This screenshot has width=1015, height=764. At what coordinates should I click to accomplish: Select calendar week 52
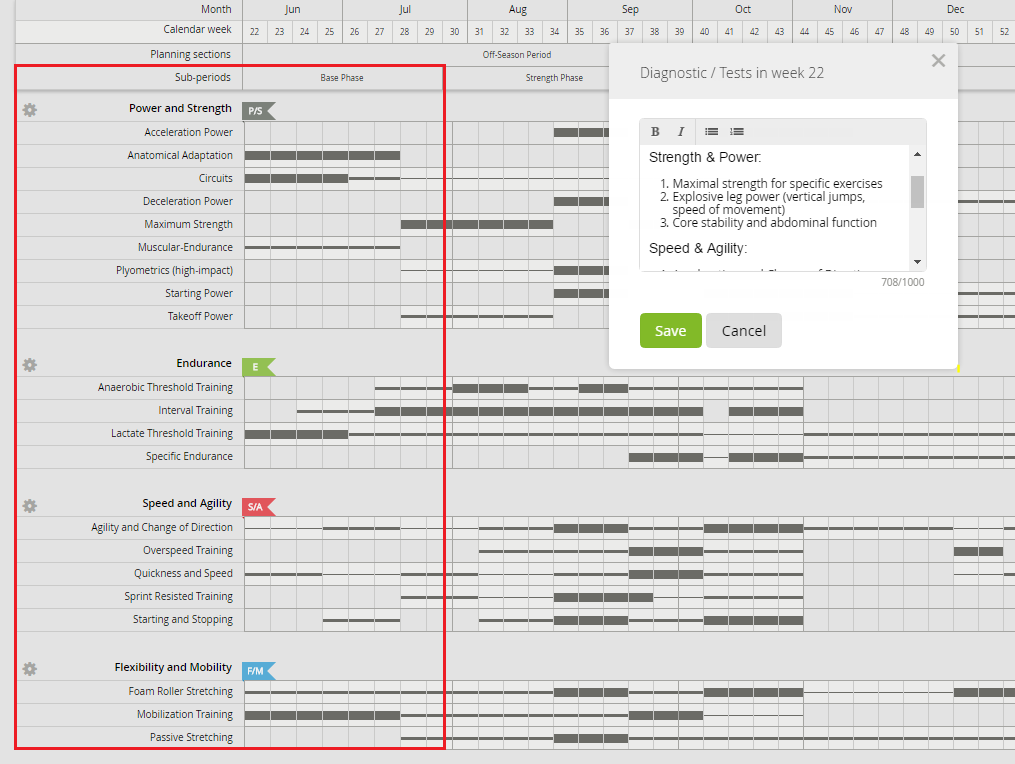pos(1004,31)
